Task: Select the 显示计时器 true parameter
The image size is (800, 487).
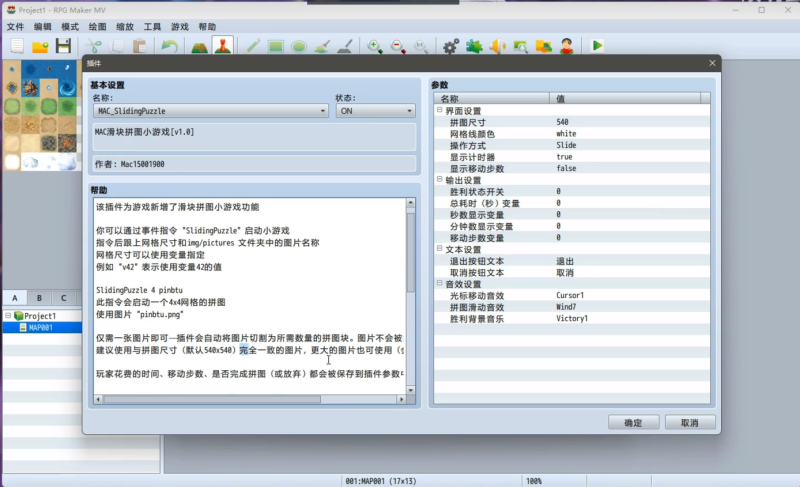Action: 571,157
